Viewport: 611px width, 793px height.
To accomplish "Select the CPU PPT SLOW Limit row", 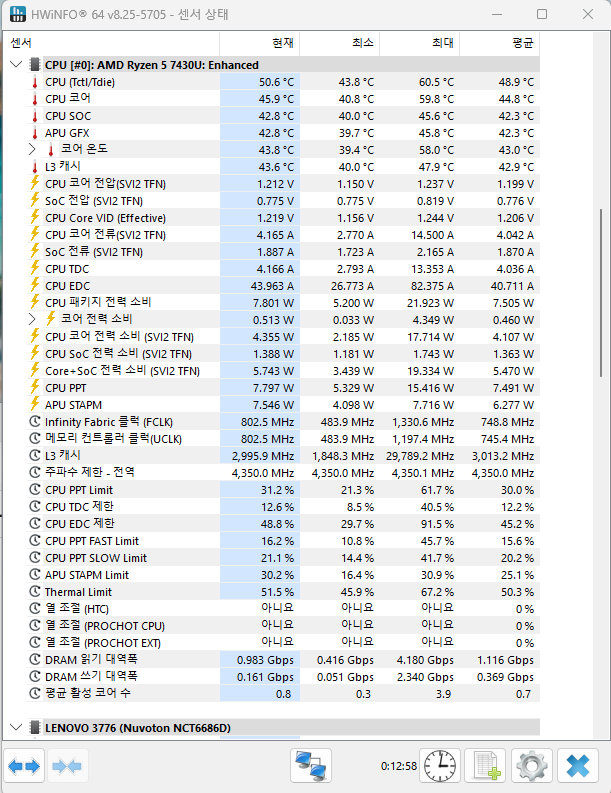I will pyautogui.click(x=283, y=558).
